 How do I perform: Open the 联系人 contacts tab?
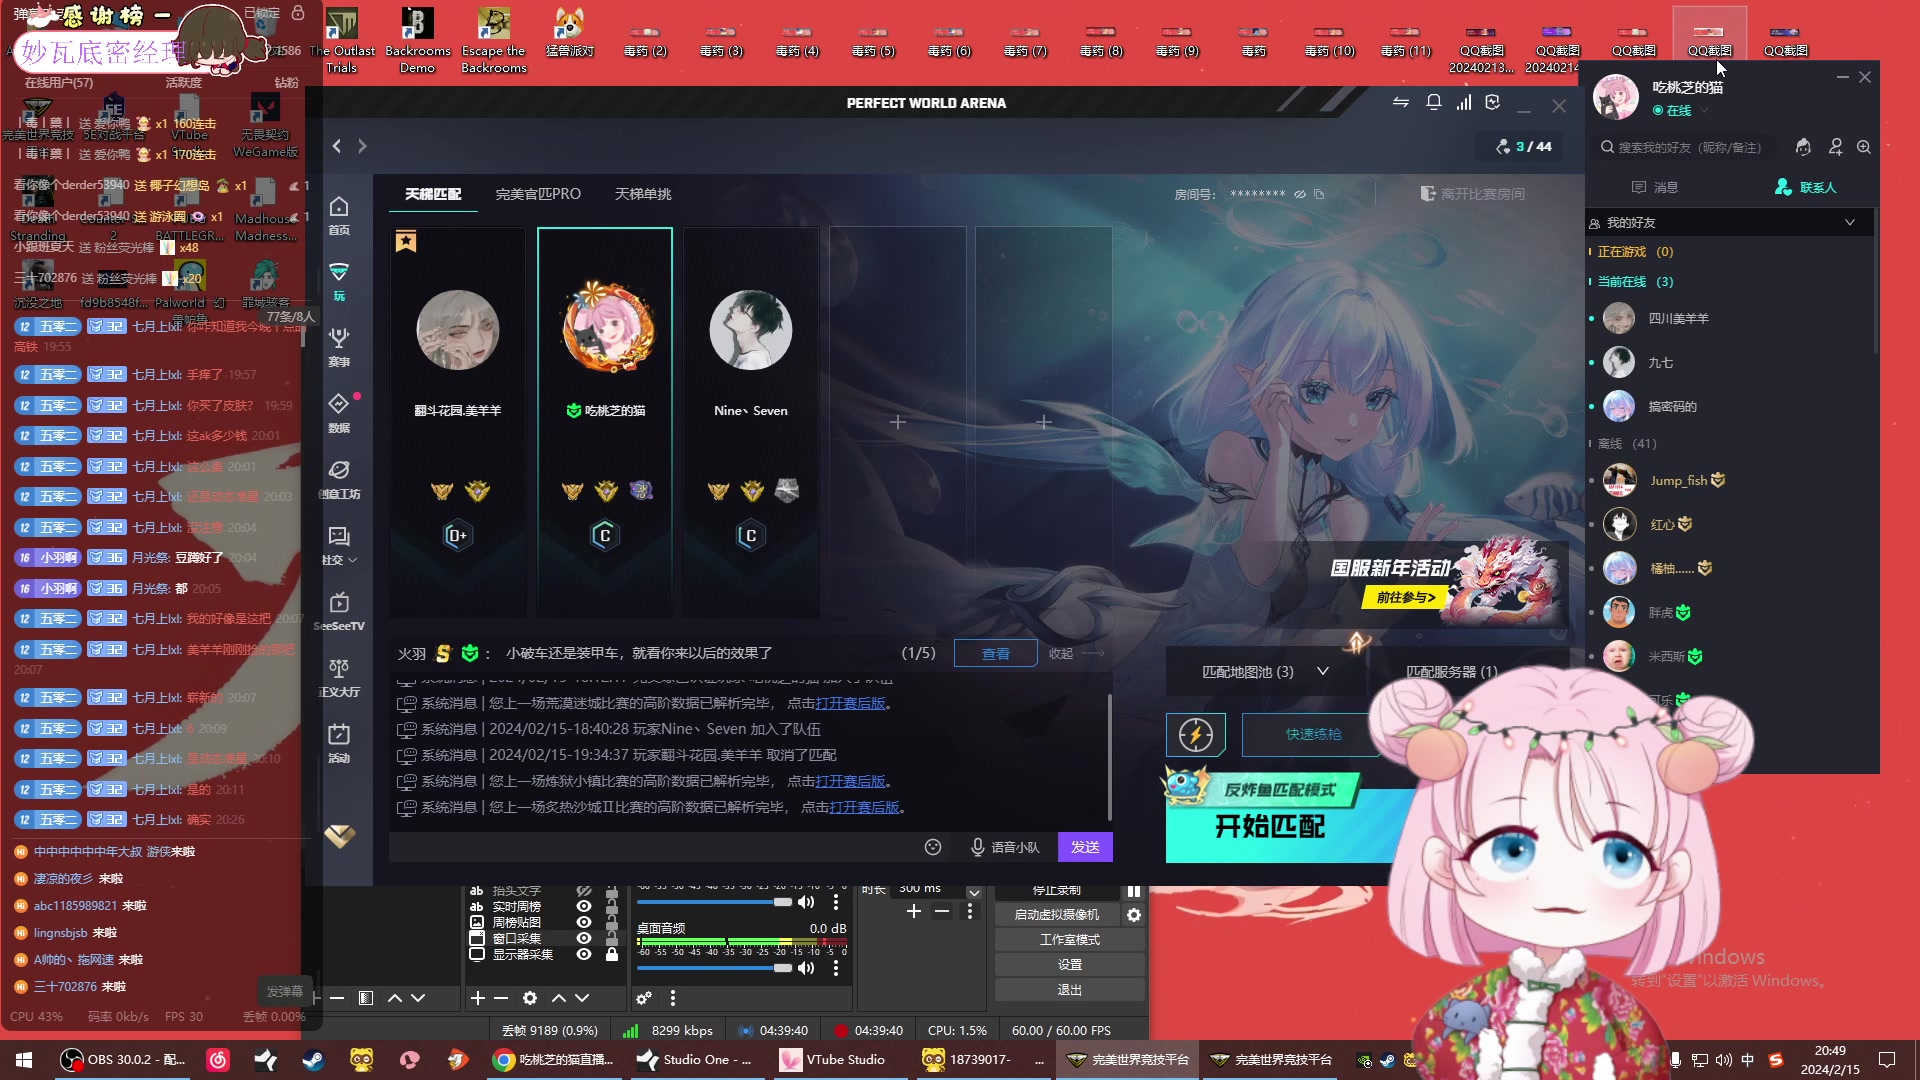coord(1805,187)
